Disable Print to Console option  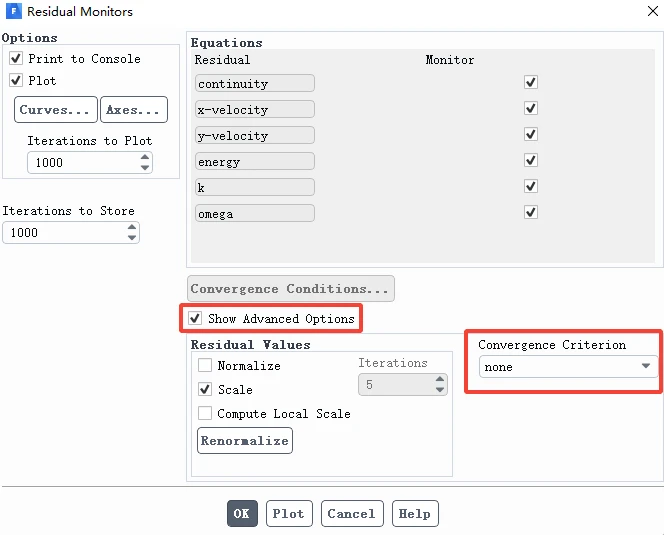[x=16, y=58]
